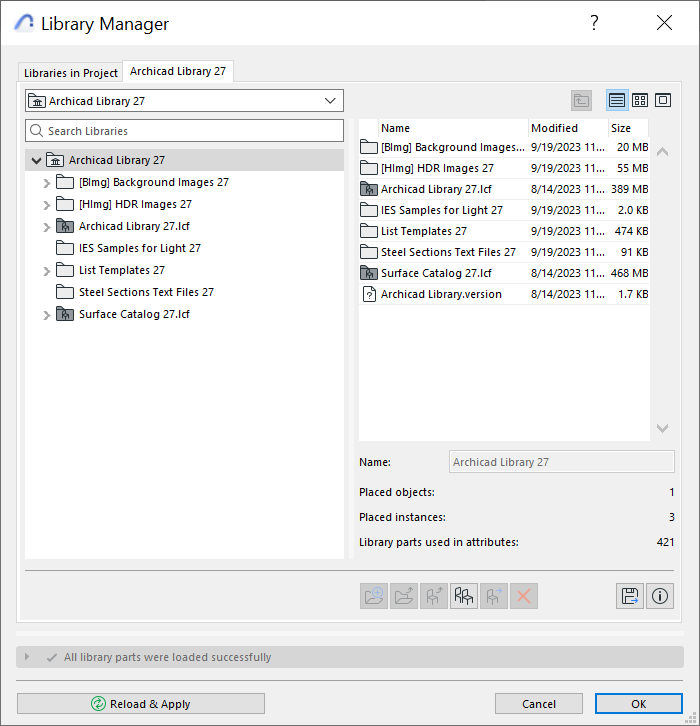
Task: Select IES Samples for Light 27 in file list
Action: pyautogui.click(x=504, y=210)
